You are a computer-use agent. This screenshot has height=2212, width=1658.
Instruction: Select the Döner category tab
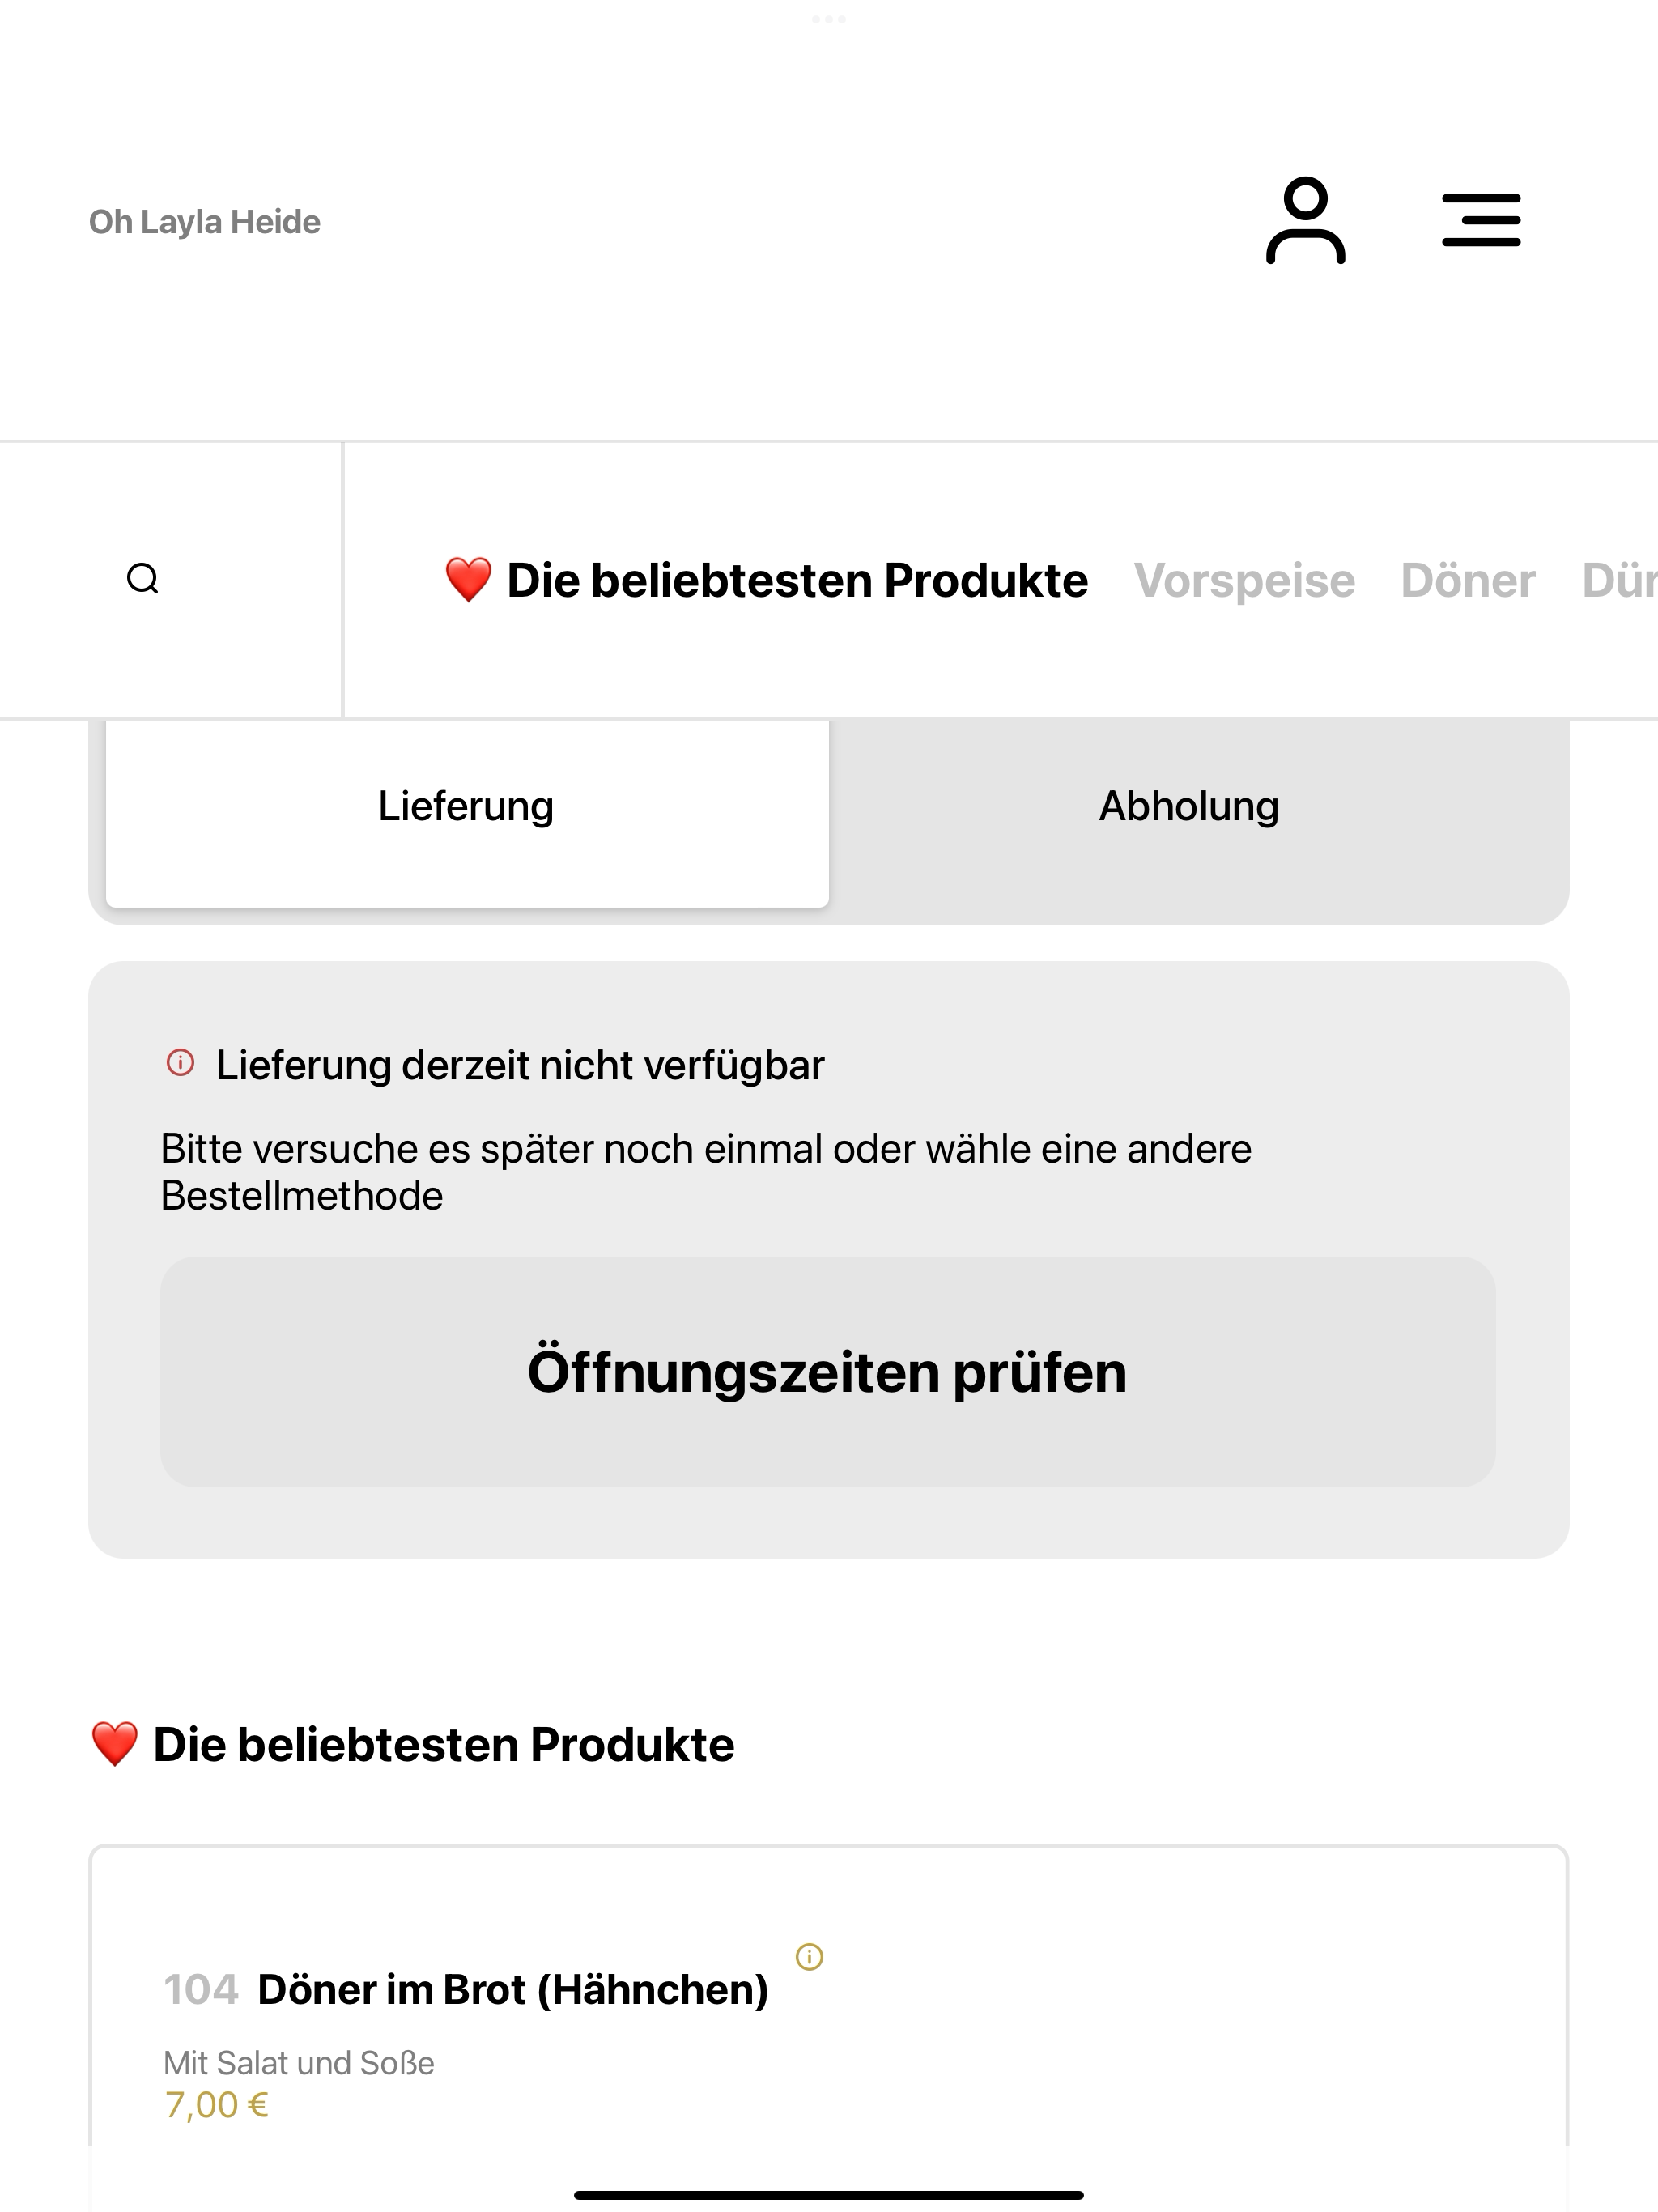click(1468, 581)
